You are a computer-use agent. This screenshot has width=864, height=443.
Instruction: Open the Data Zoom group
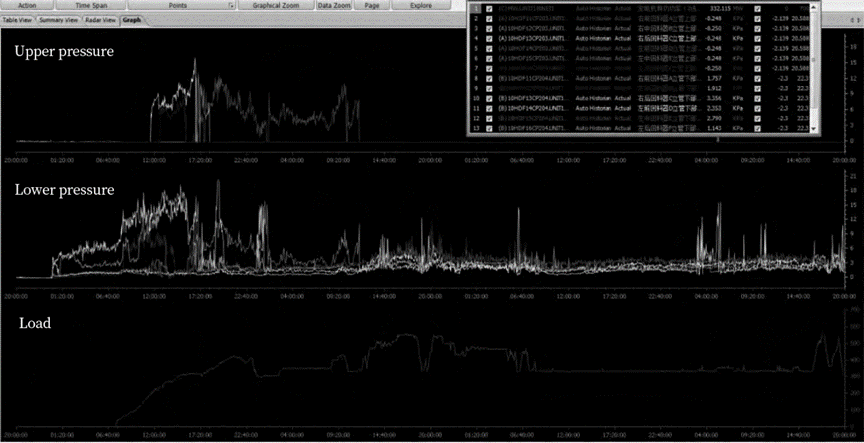pos(334,5)
